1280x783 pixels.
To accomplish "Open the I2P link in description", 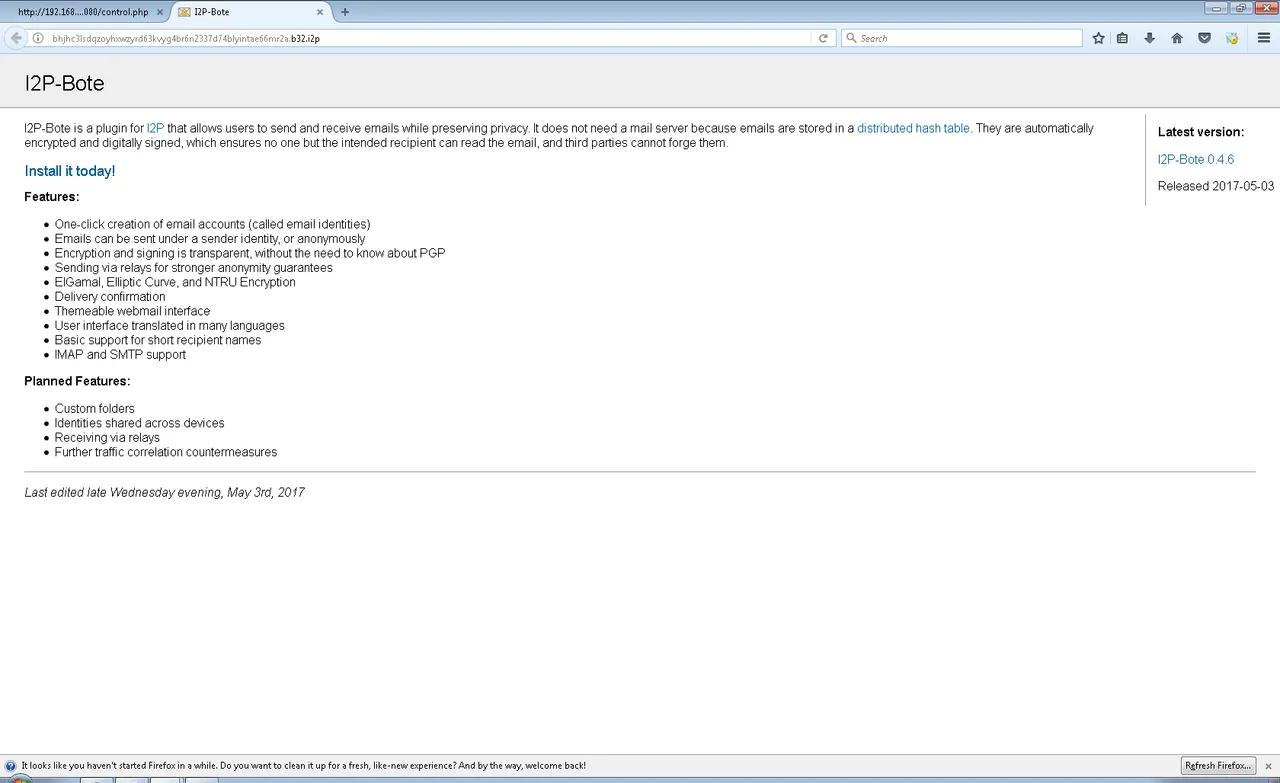I will (155, 128).
